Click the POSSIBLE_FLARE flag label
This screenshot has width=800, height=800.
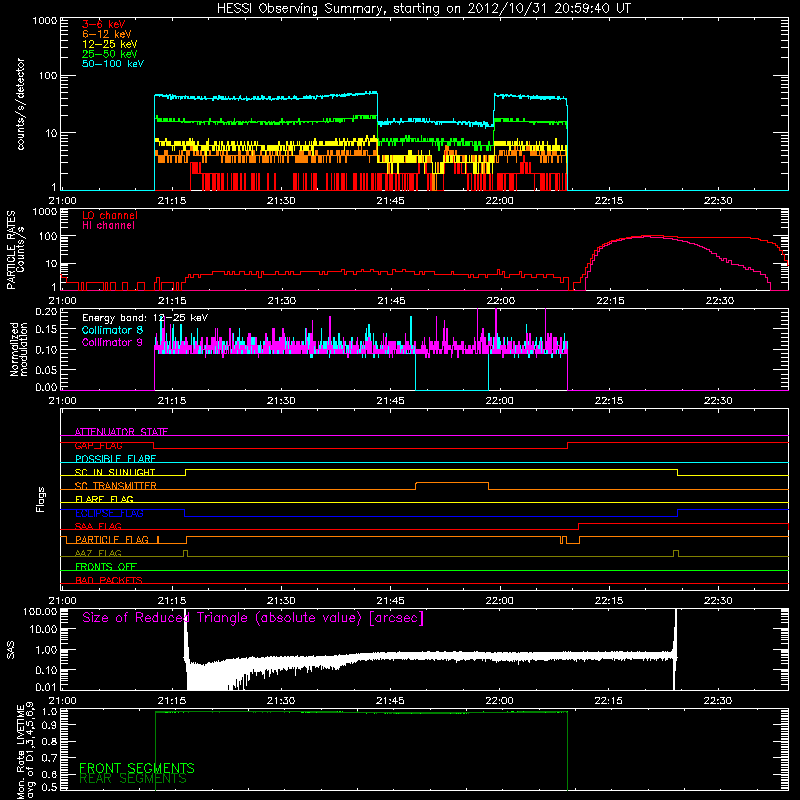[115, 459]
